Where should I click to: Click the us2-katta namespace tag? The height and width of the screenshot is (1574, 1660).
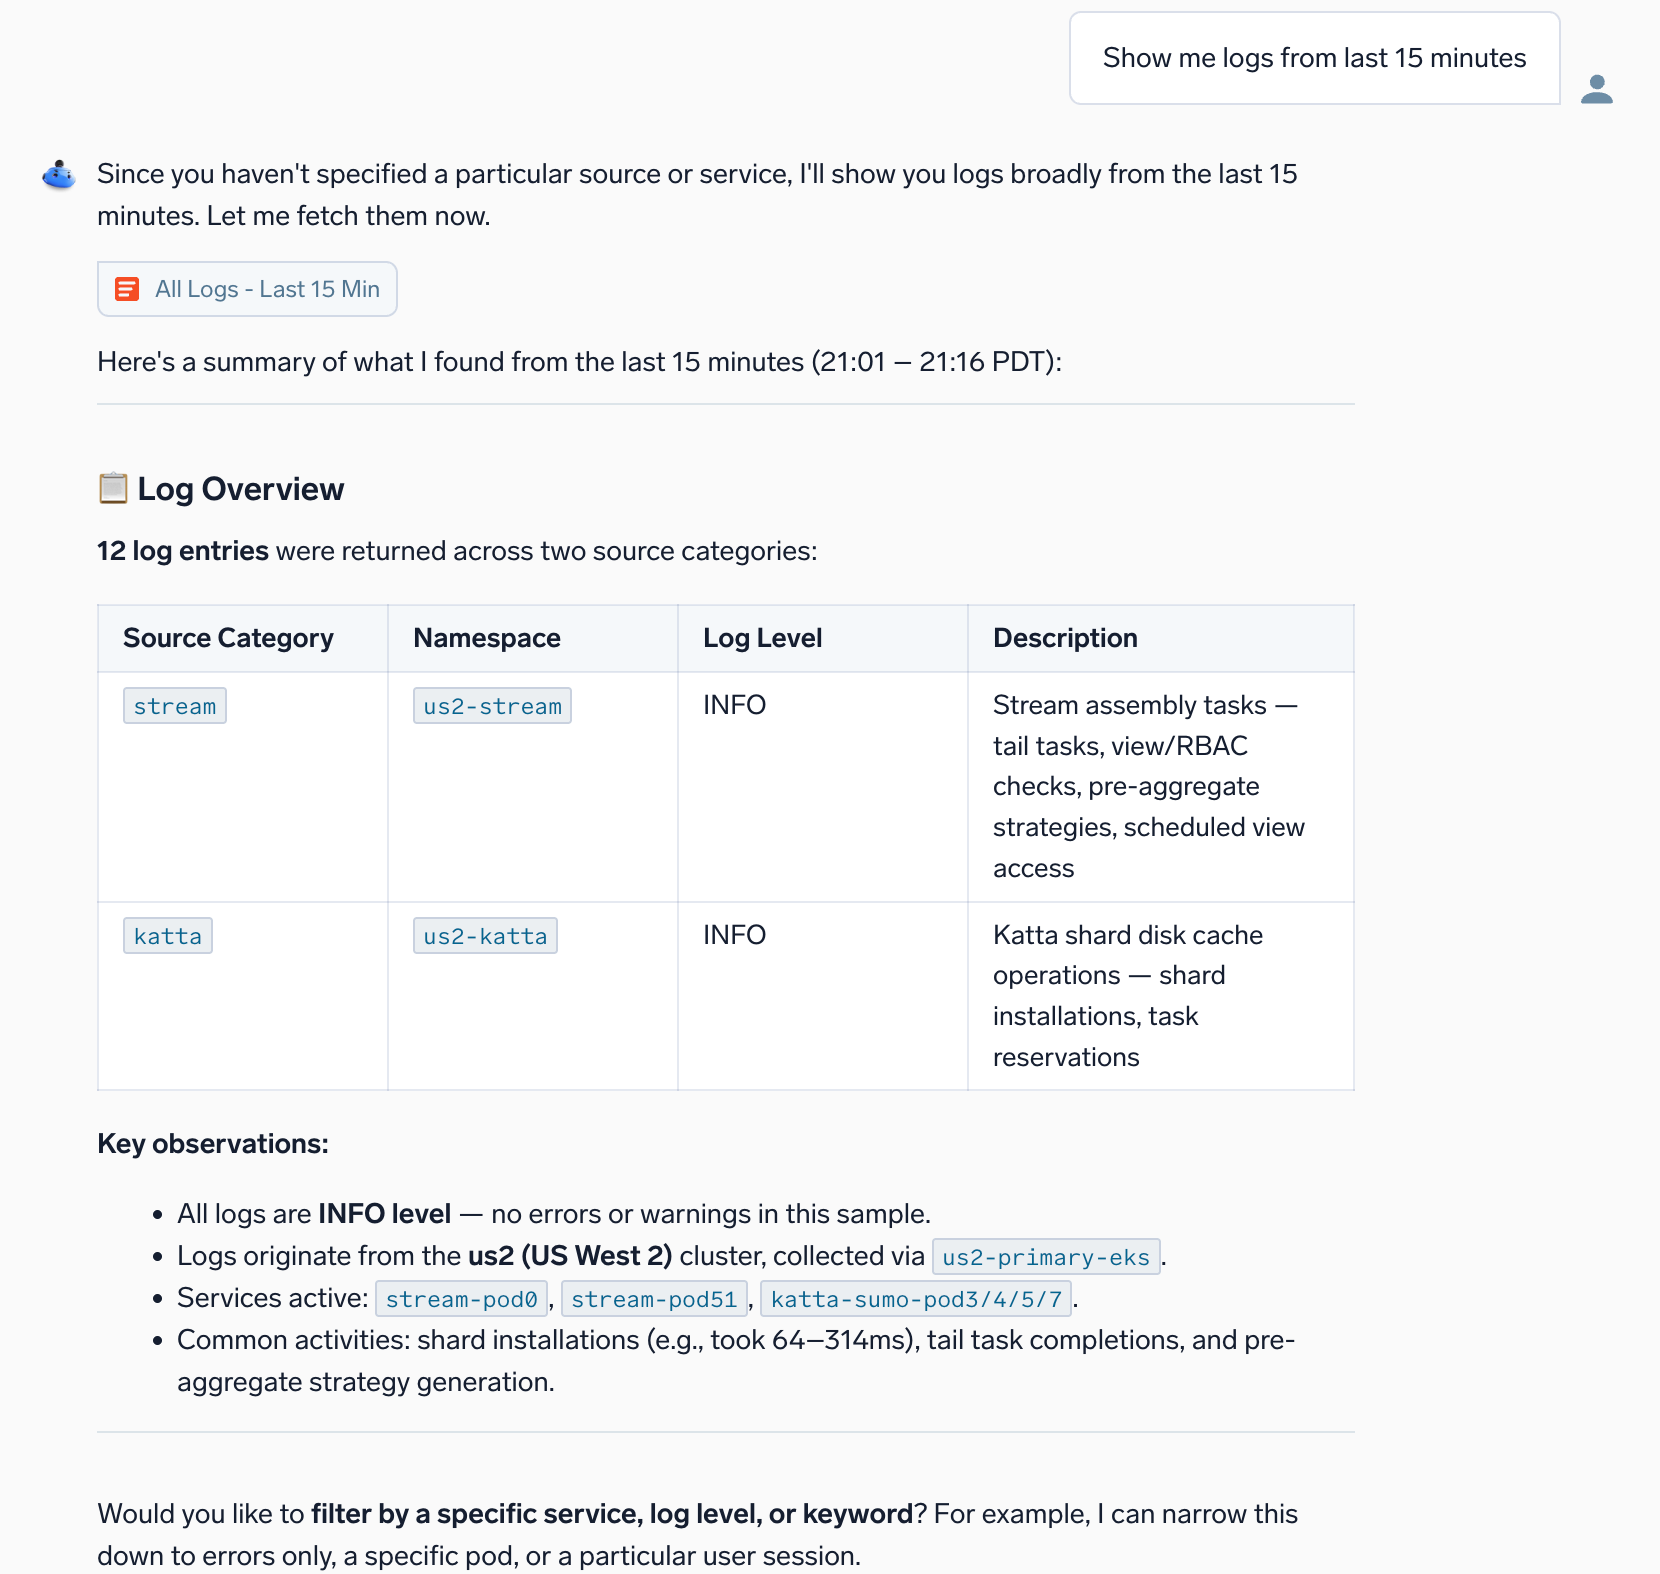pyautogui.click(x=485, y=936)
